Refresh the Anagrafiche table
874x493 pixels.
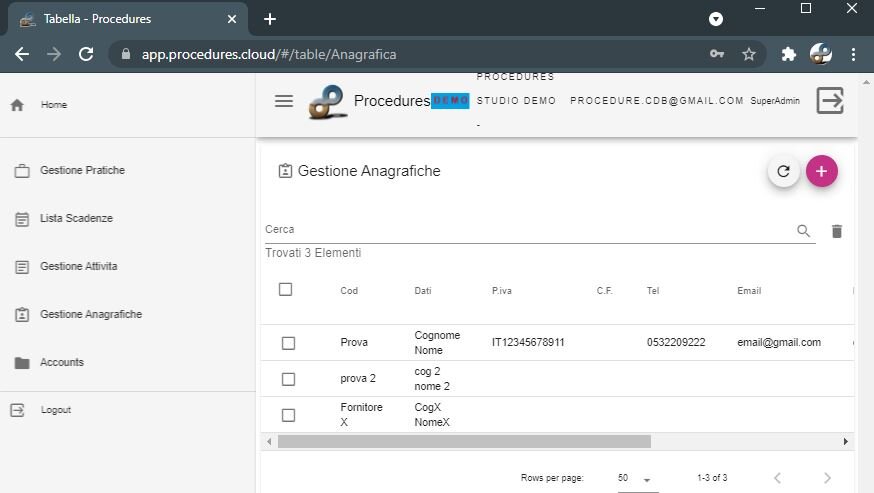783,171
